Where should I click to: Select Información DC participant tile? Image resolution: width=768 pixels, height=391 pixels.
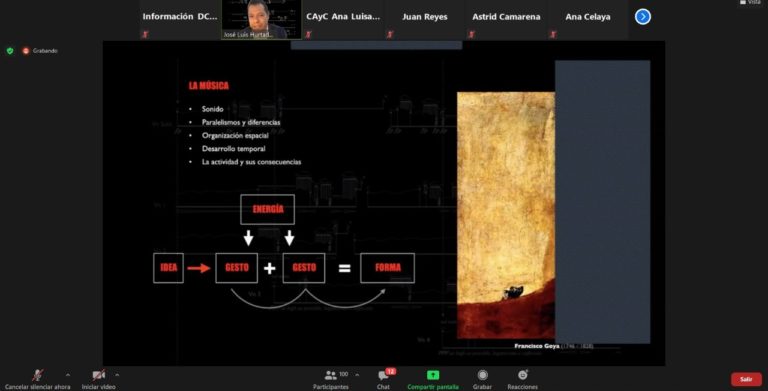coord(180,20)
